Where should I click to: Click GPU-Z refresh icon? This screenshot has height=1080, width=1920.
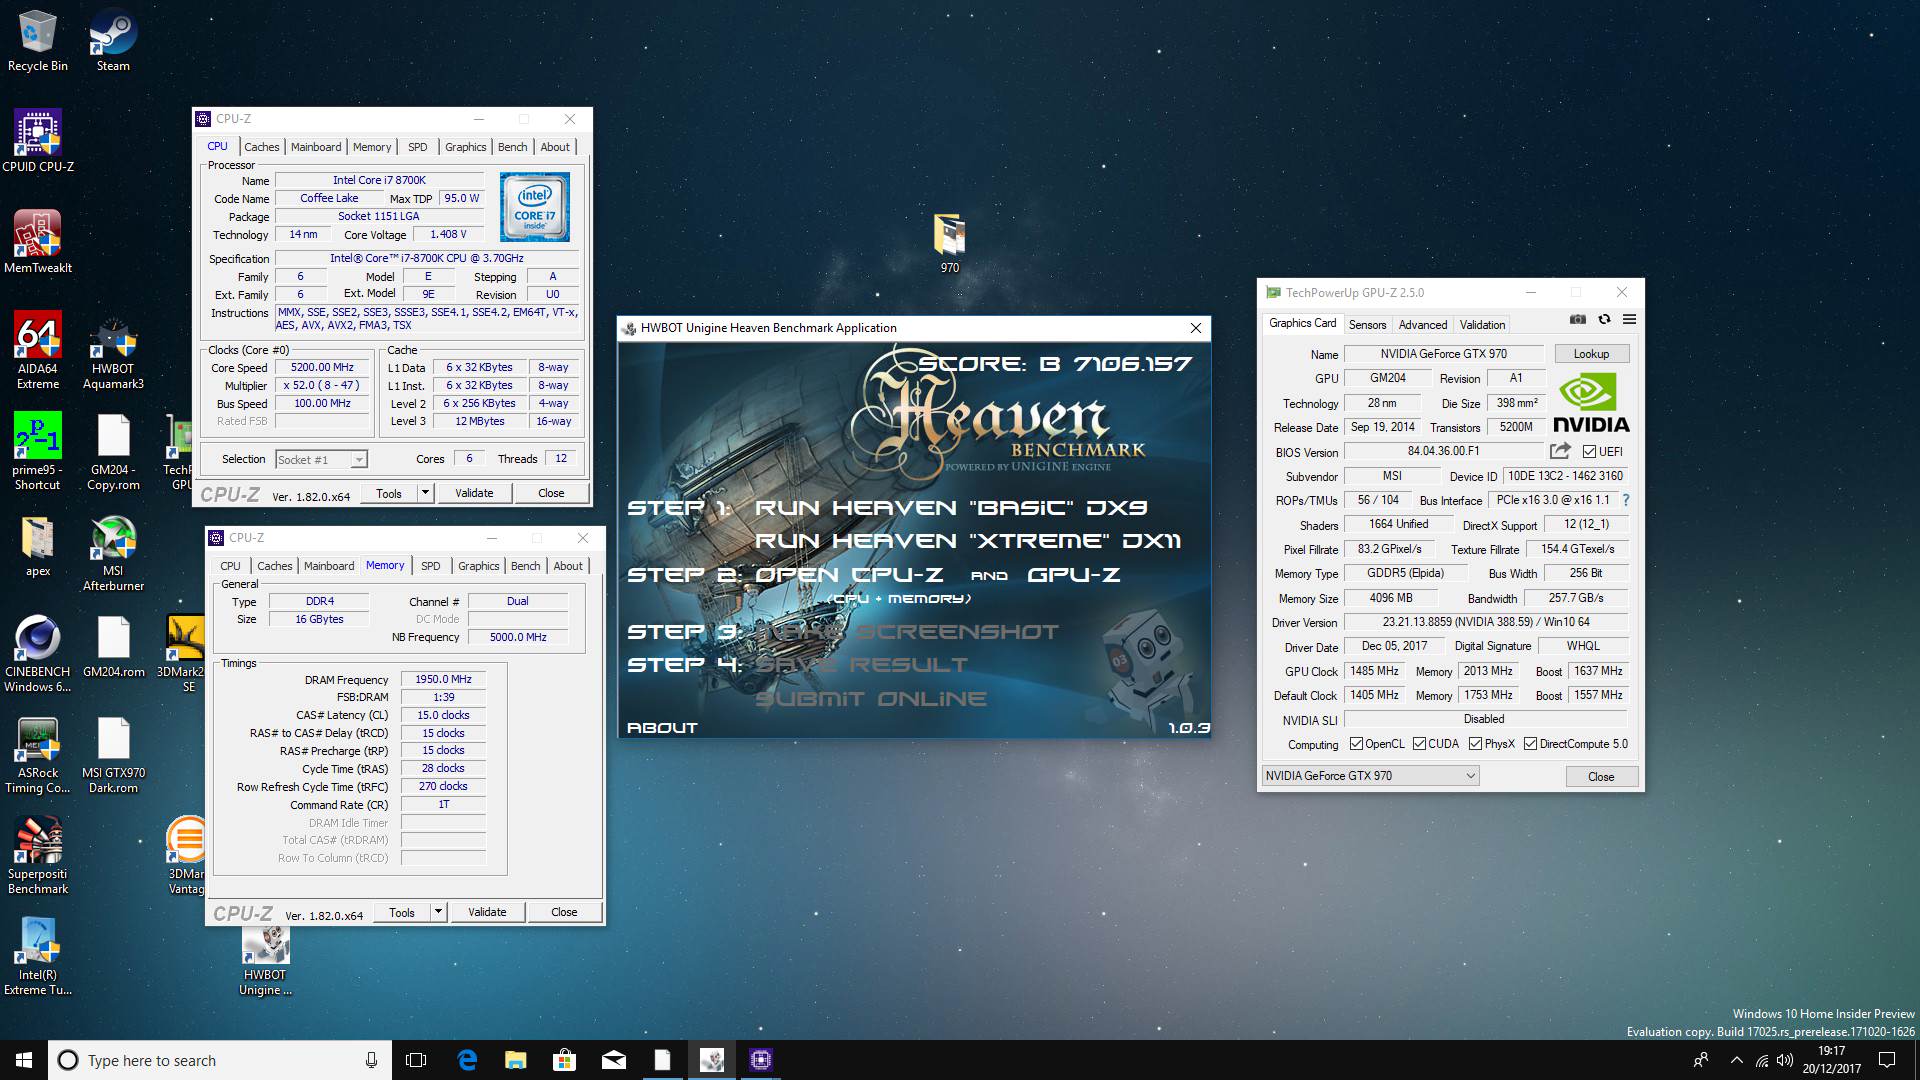click(x=1604, y=320)
